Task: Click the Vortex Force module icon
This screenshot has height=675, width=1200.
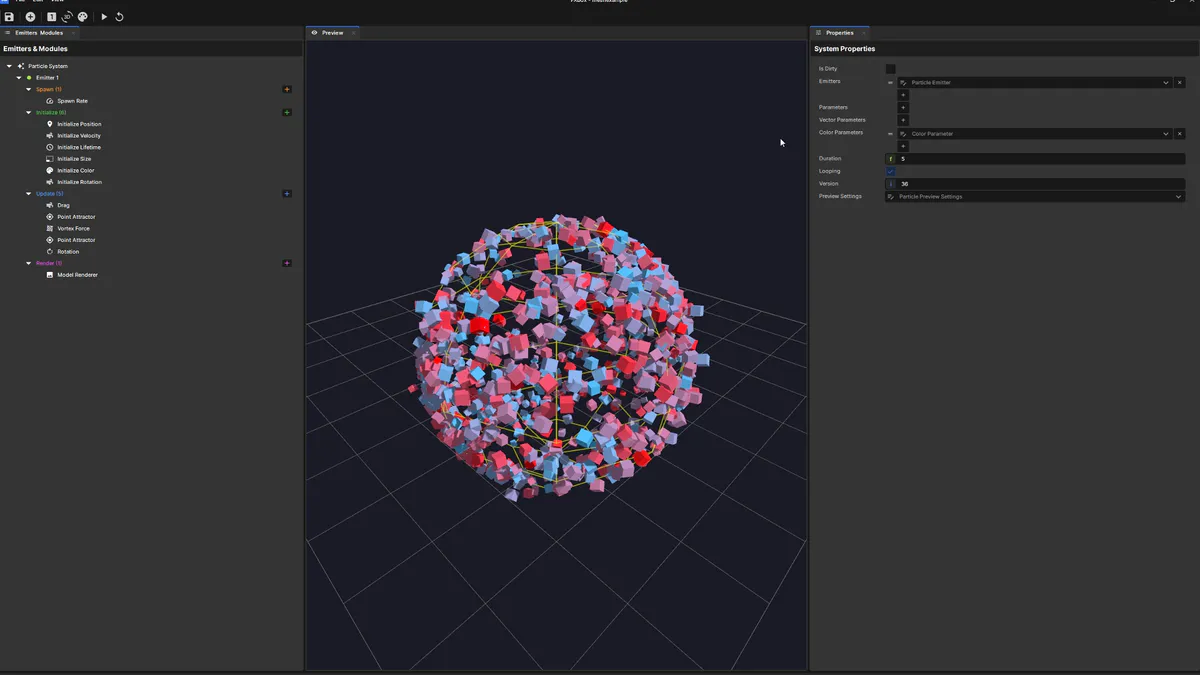Action: tap(50, 228)
